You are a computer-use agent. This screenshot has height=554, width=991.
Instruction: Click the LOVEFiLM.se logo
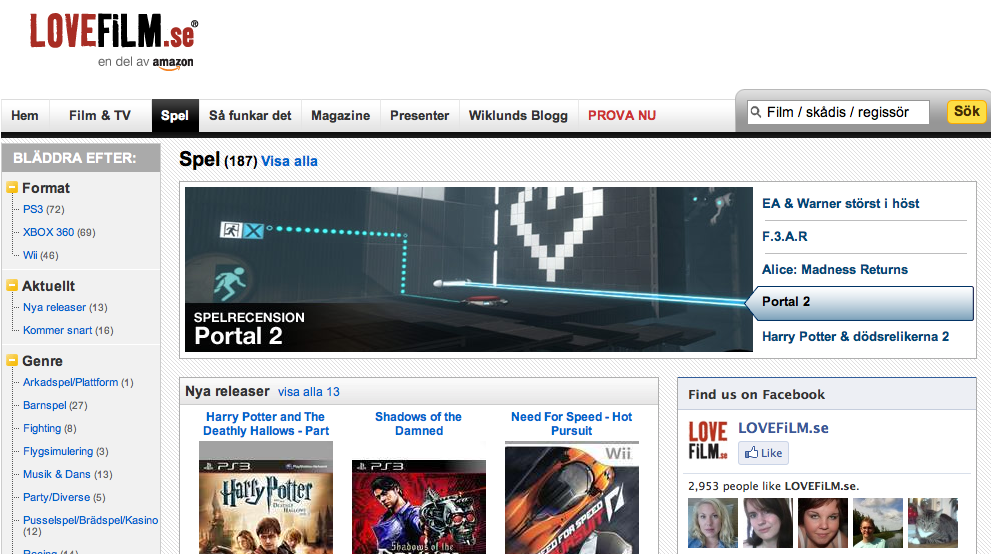(114, 32)
